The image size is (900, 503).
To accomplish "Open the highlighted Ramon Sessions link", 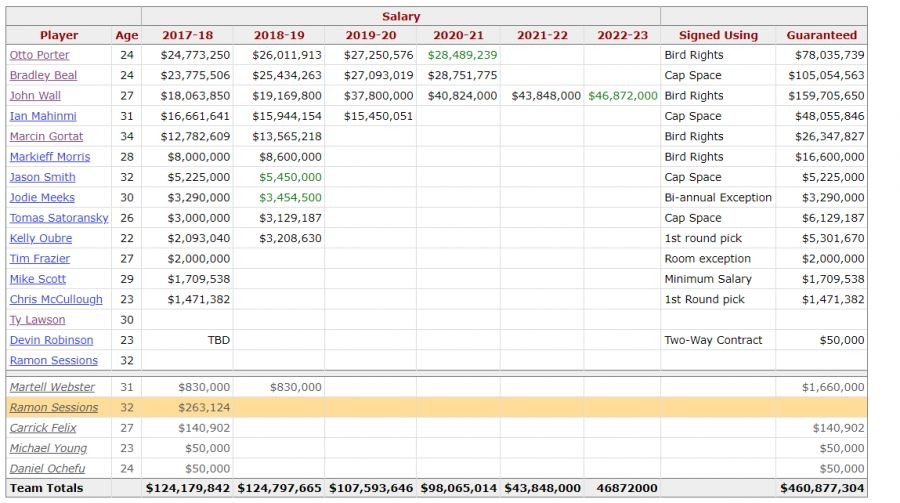I will click(x=54, y=407).
